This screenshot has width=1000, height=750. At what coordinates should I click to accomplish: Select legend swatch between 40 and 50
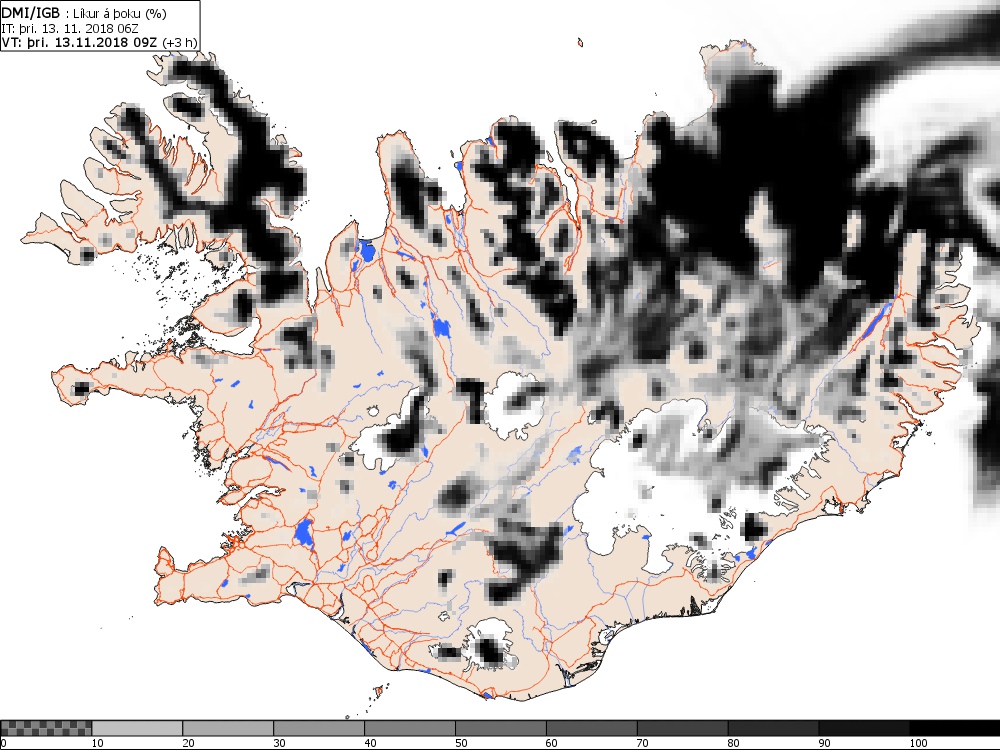coord(409,728)
